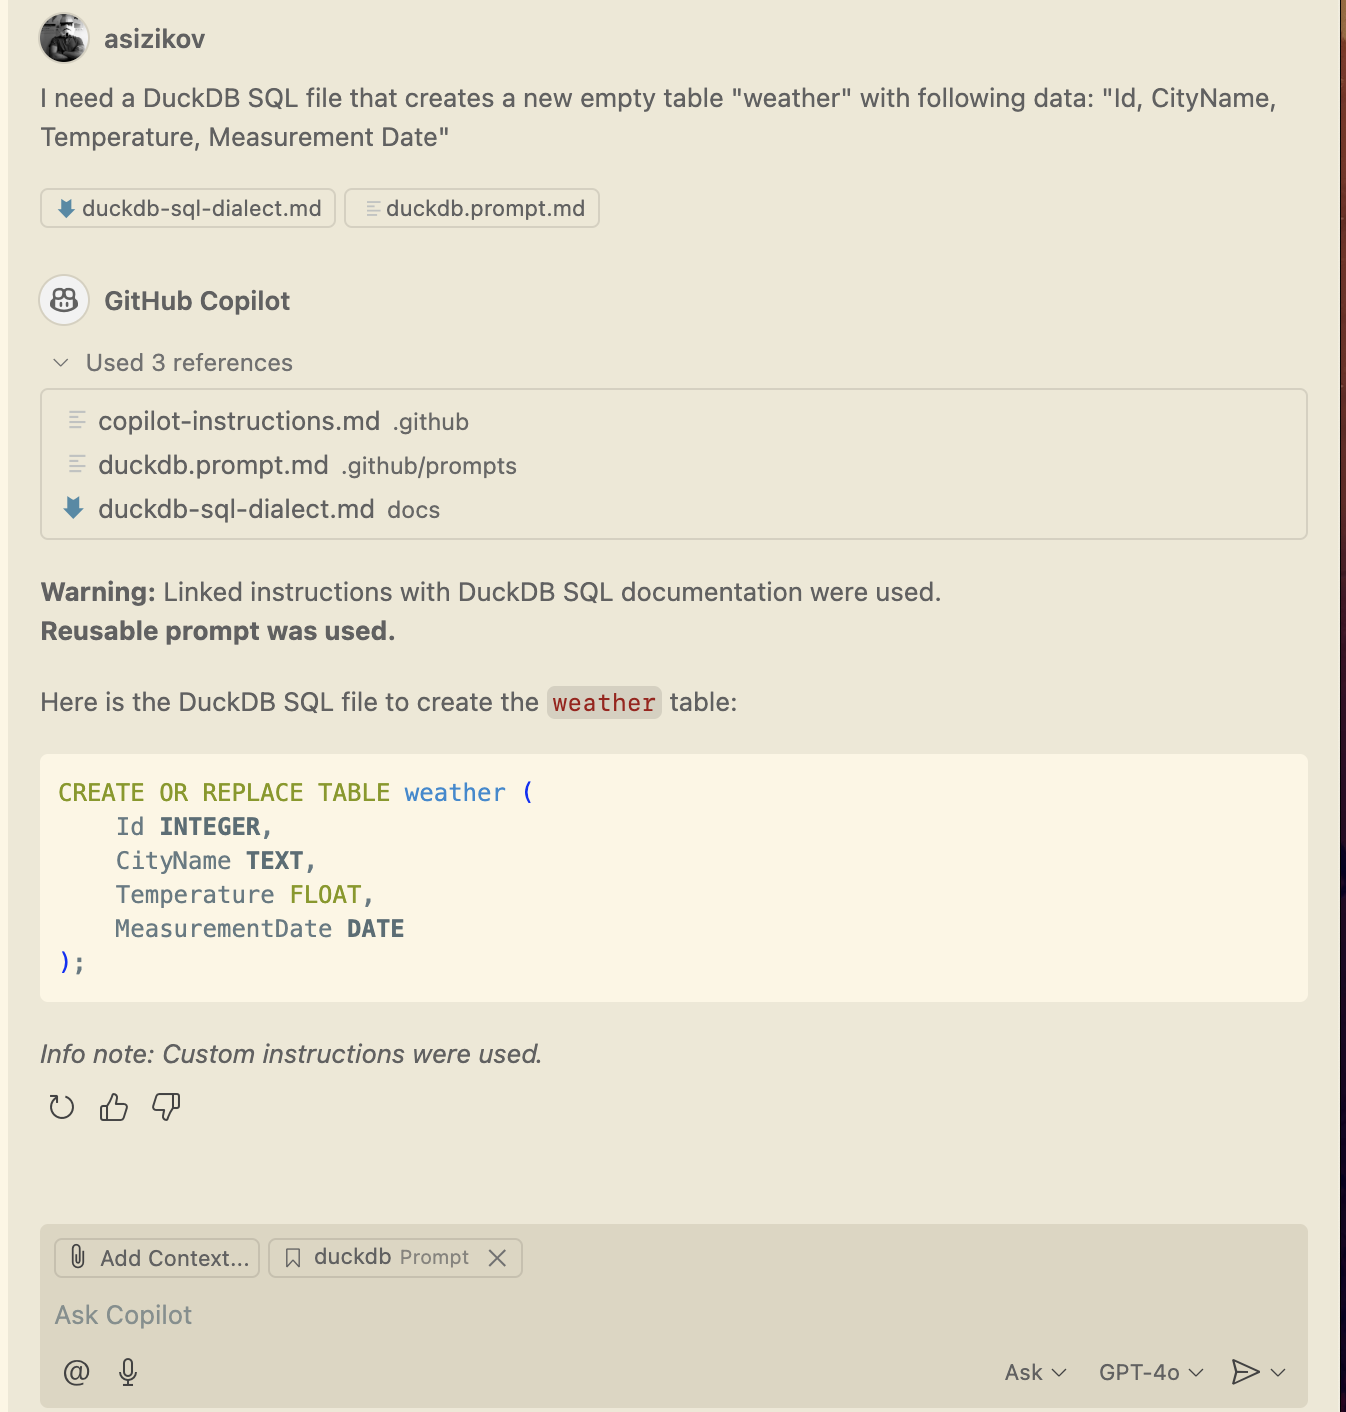Click the send message arrow icon
Image resolution: width=1346 pixels, height=1412 pixels.
click(x=1245, y=1372)
